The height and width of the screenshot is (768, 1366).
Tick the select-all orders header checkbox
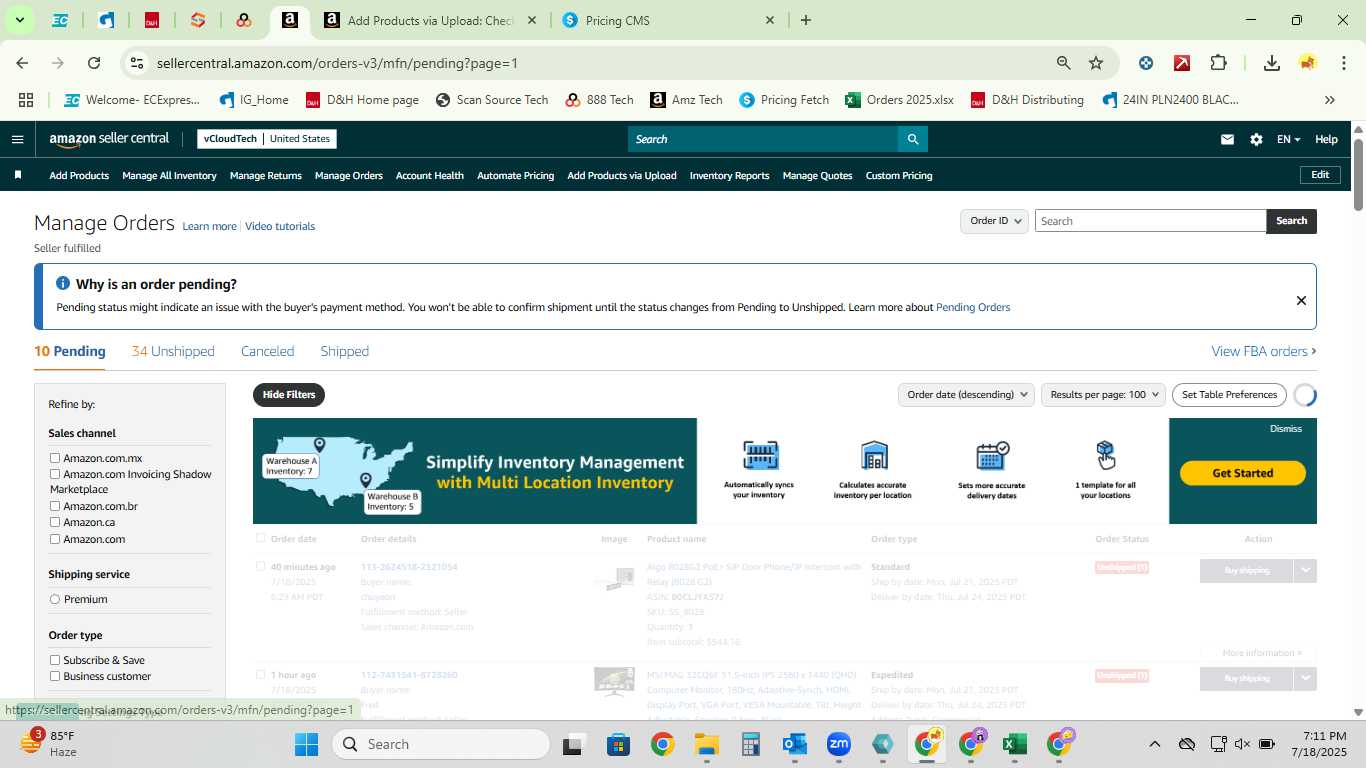tap(261, 538)
